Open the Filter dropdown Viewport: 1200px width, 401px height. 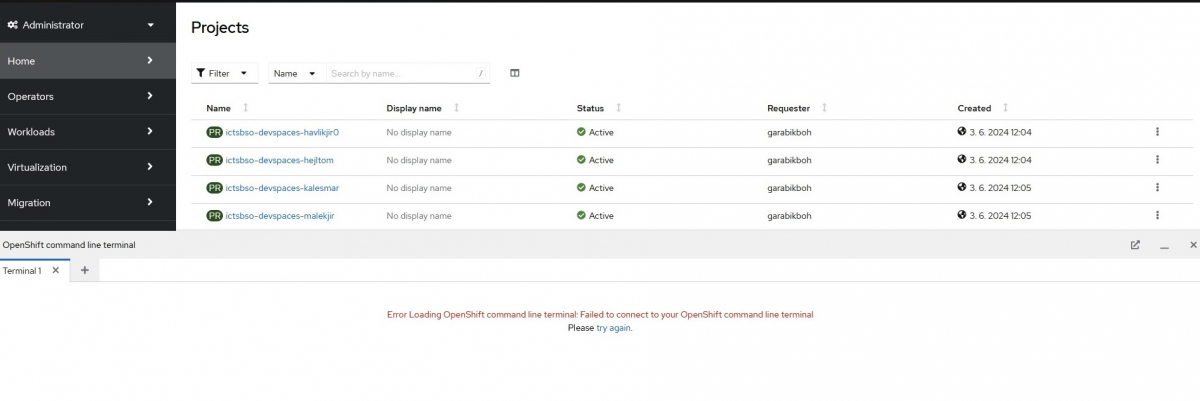coord(224,73)
